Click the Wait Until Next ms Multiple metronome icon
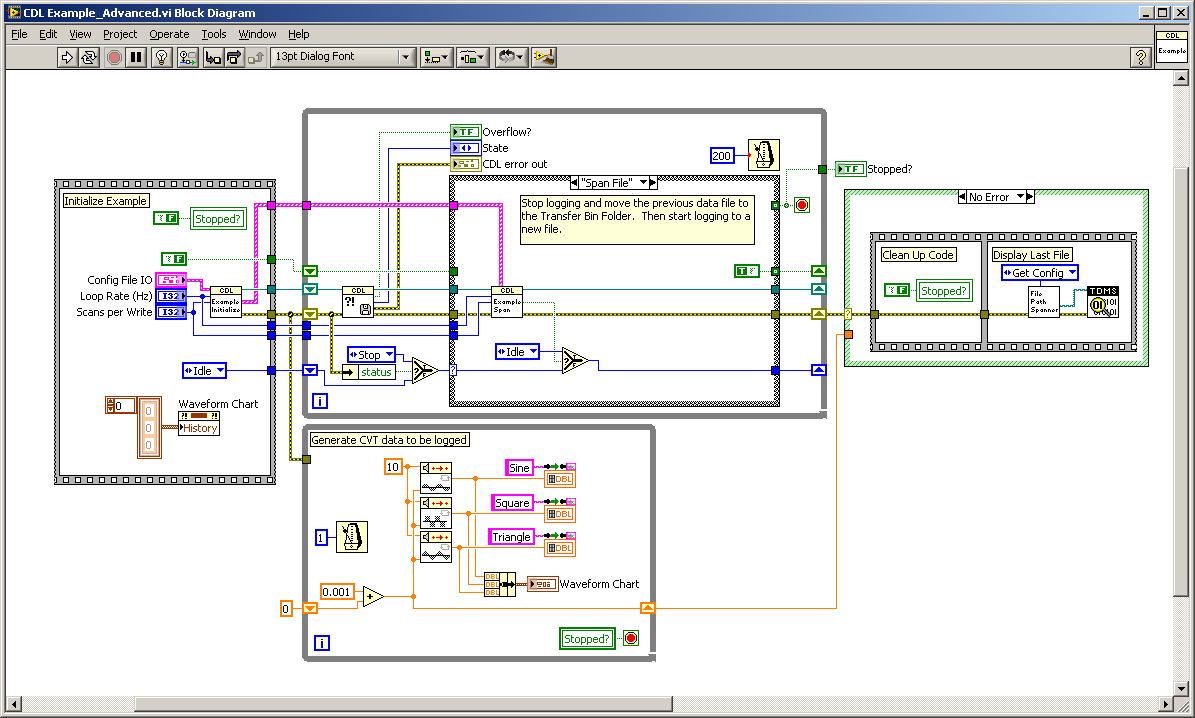The image size is (1195, 718). 763,154
